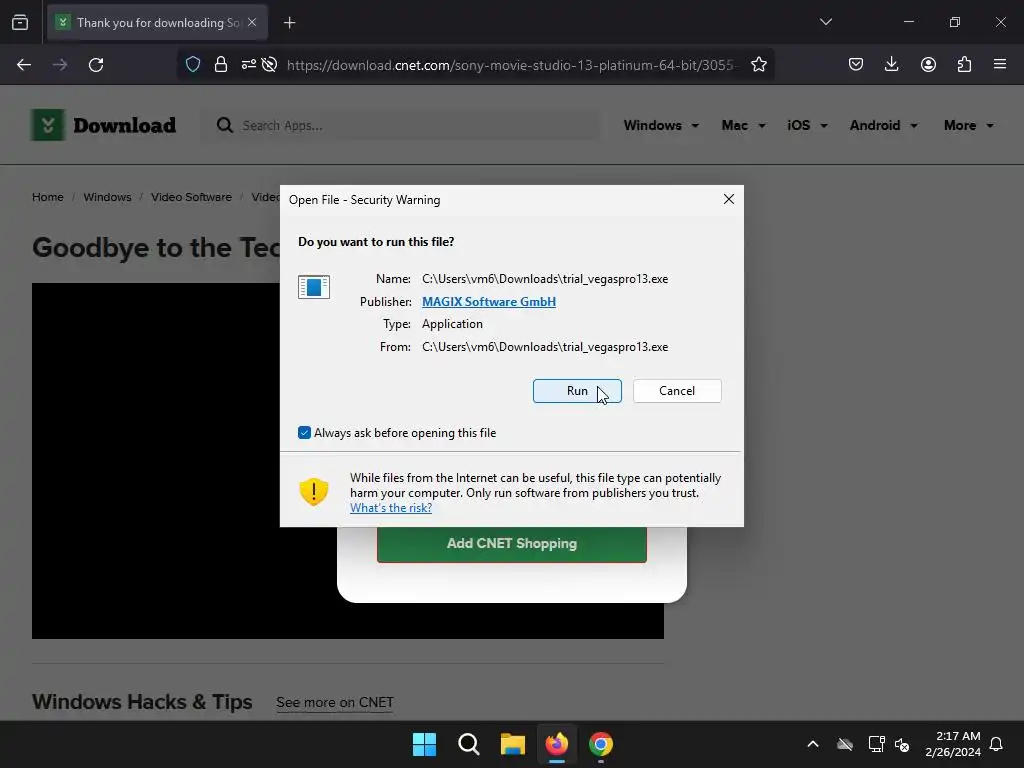Open the Windows breadcrumb link
Image resolution: width=1024 pixels, height=768 pixels.
coord(107,197)
